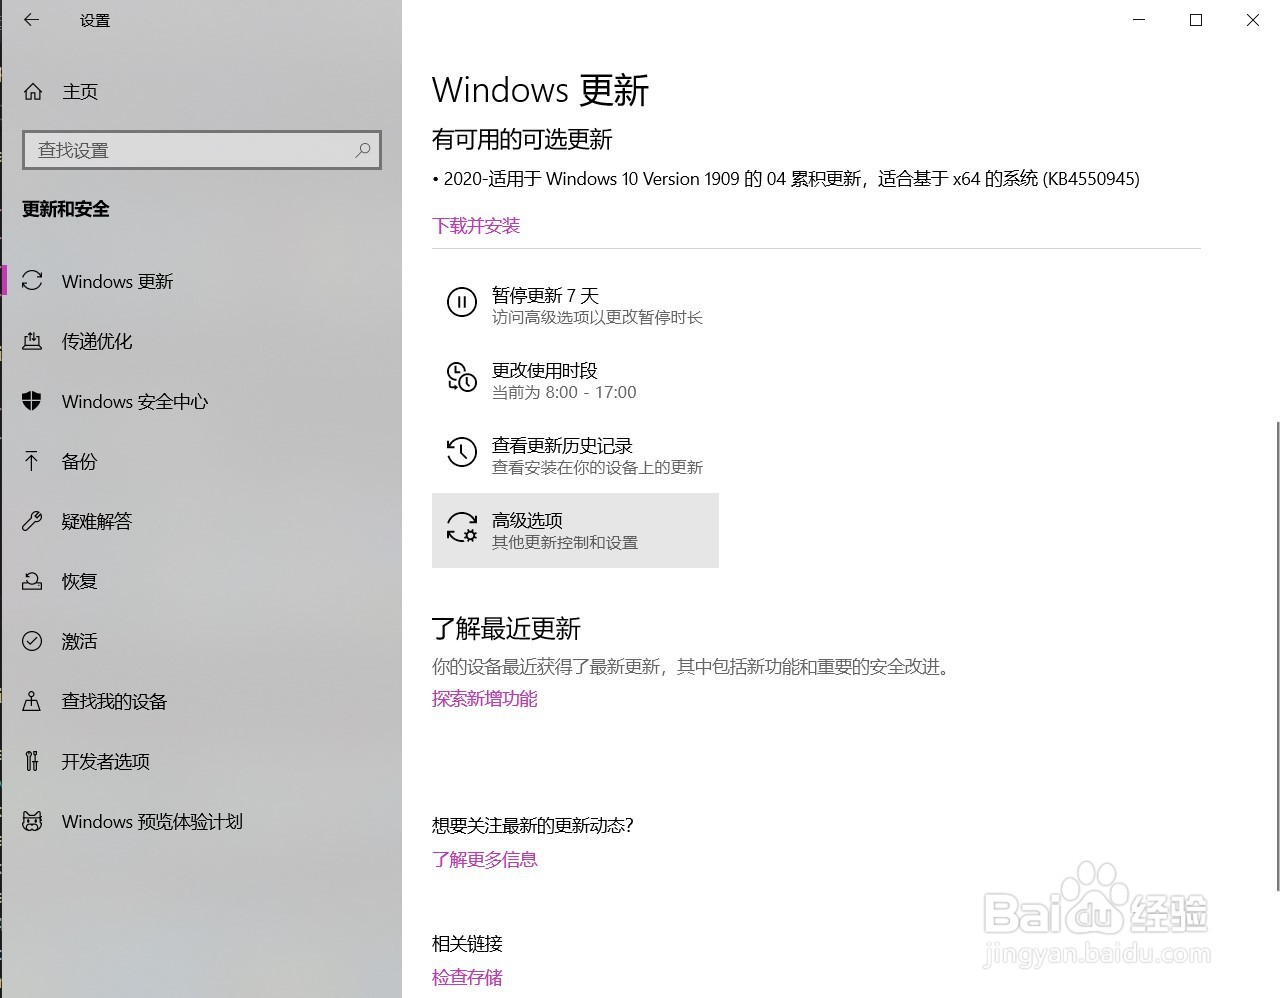Click the pause icon for 暂停更新
Screen dimensions: 1282x998
pos(461,301)
